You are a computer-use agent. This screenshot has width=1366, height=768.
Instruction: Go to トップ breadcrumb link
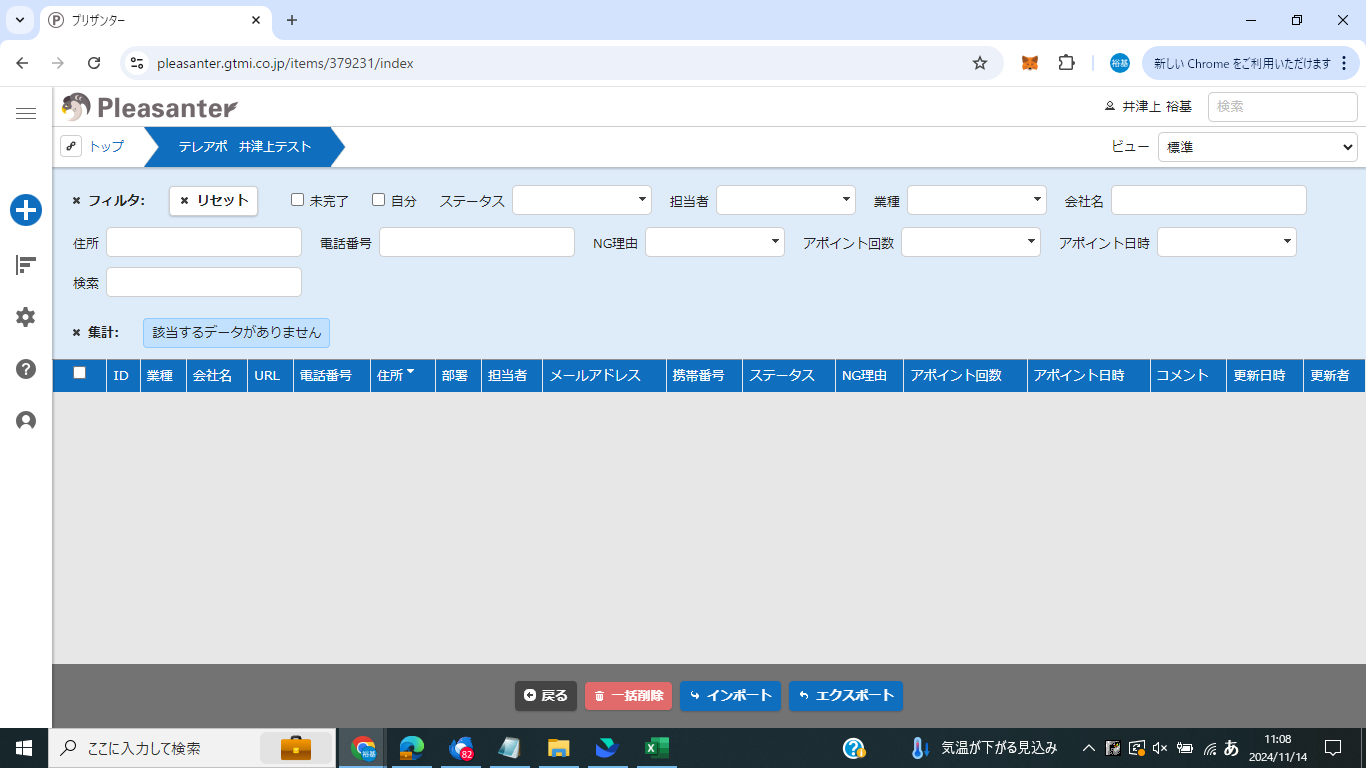[x=106, y=147]
